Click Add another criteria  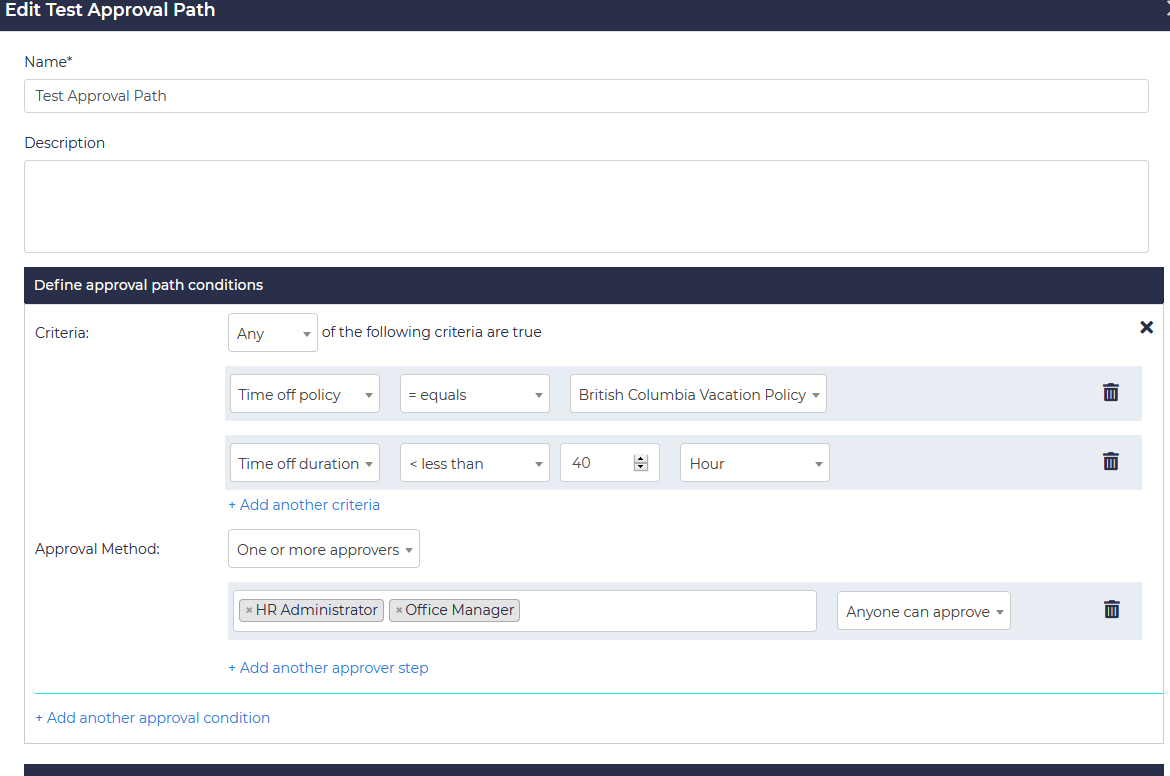pyautogui.click(x=304, y=504)
